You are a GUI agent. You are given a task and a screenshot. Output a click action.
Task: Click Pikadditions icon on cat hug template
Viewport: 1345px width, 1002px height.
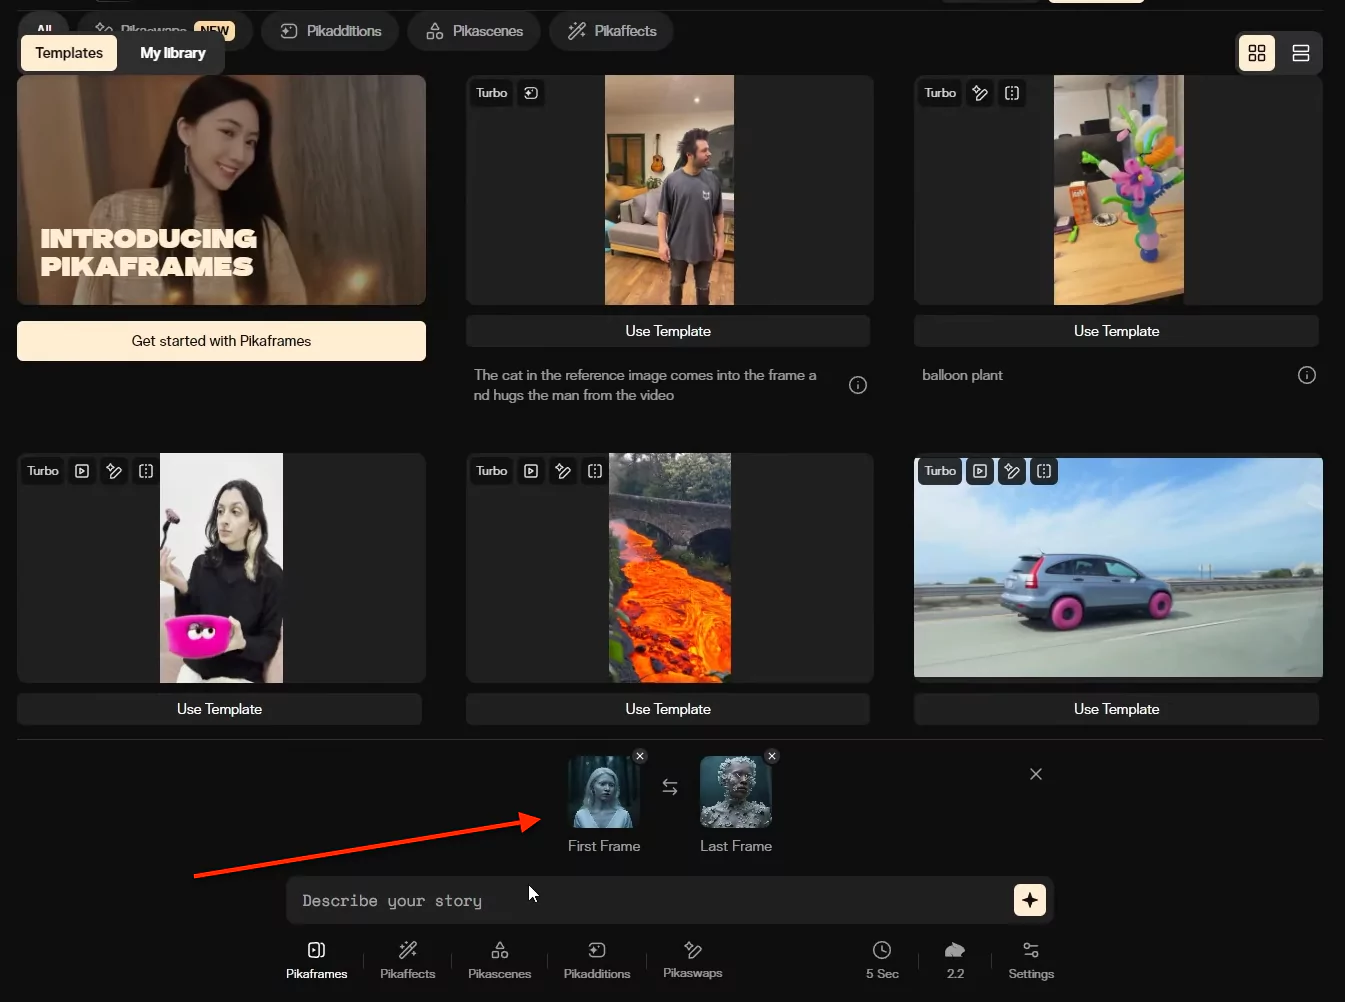coord(531,93)
